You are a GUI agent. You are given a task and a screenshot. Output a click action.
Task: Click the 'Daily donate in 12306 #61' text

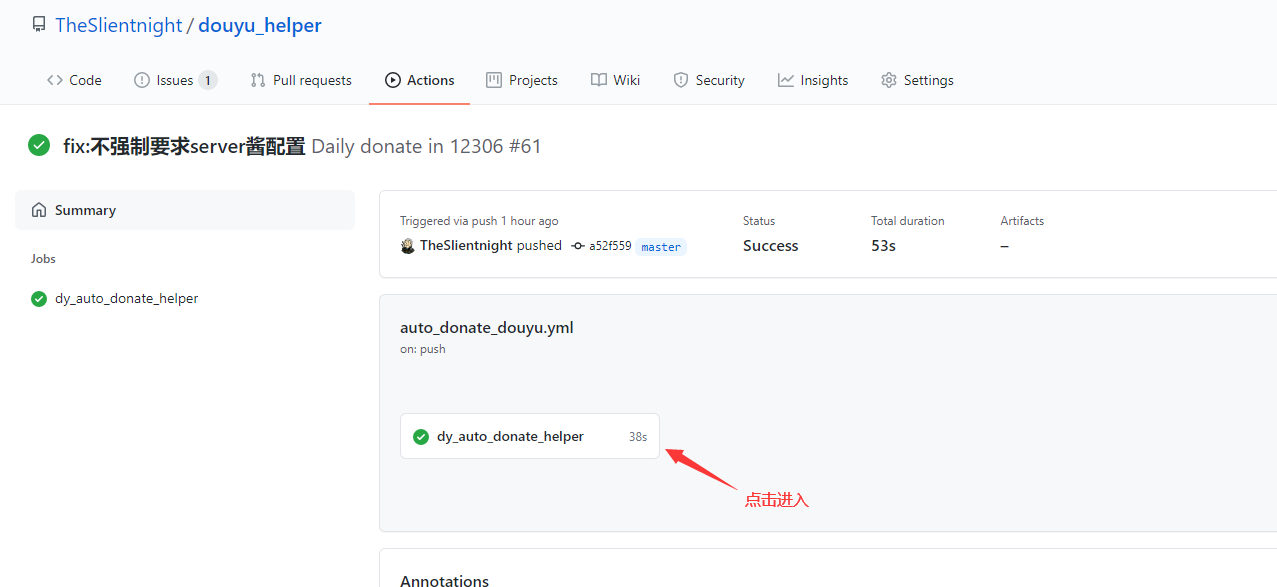click(x=426, y=146)
